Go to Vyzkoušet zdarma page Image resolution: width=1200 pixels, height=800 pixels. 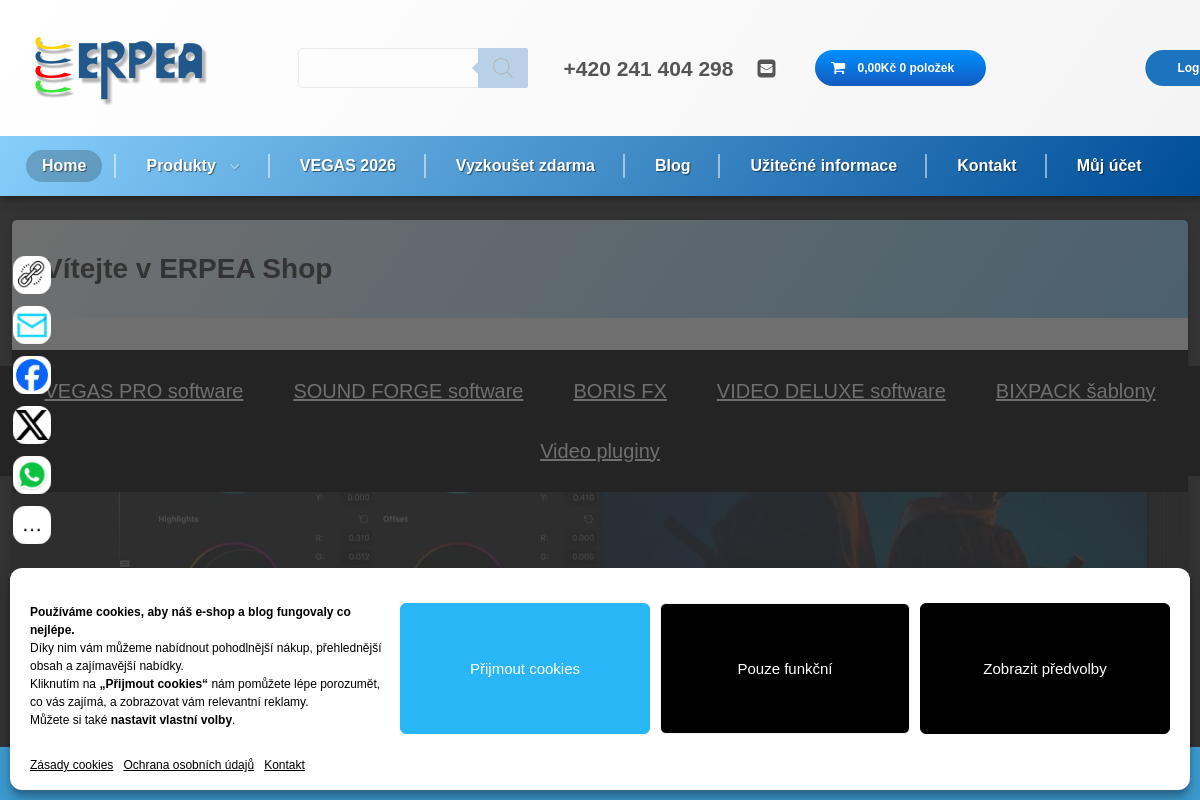click(x=525, y=166)
